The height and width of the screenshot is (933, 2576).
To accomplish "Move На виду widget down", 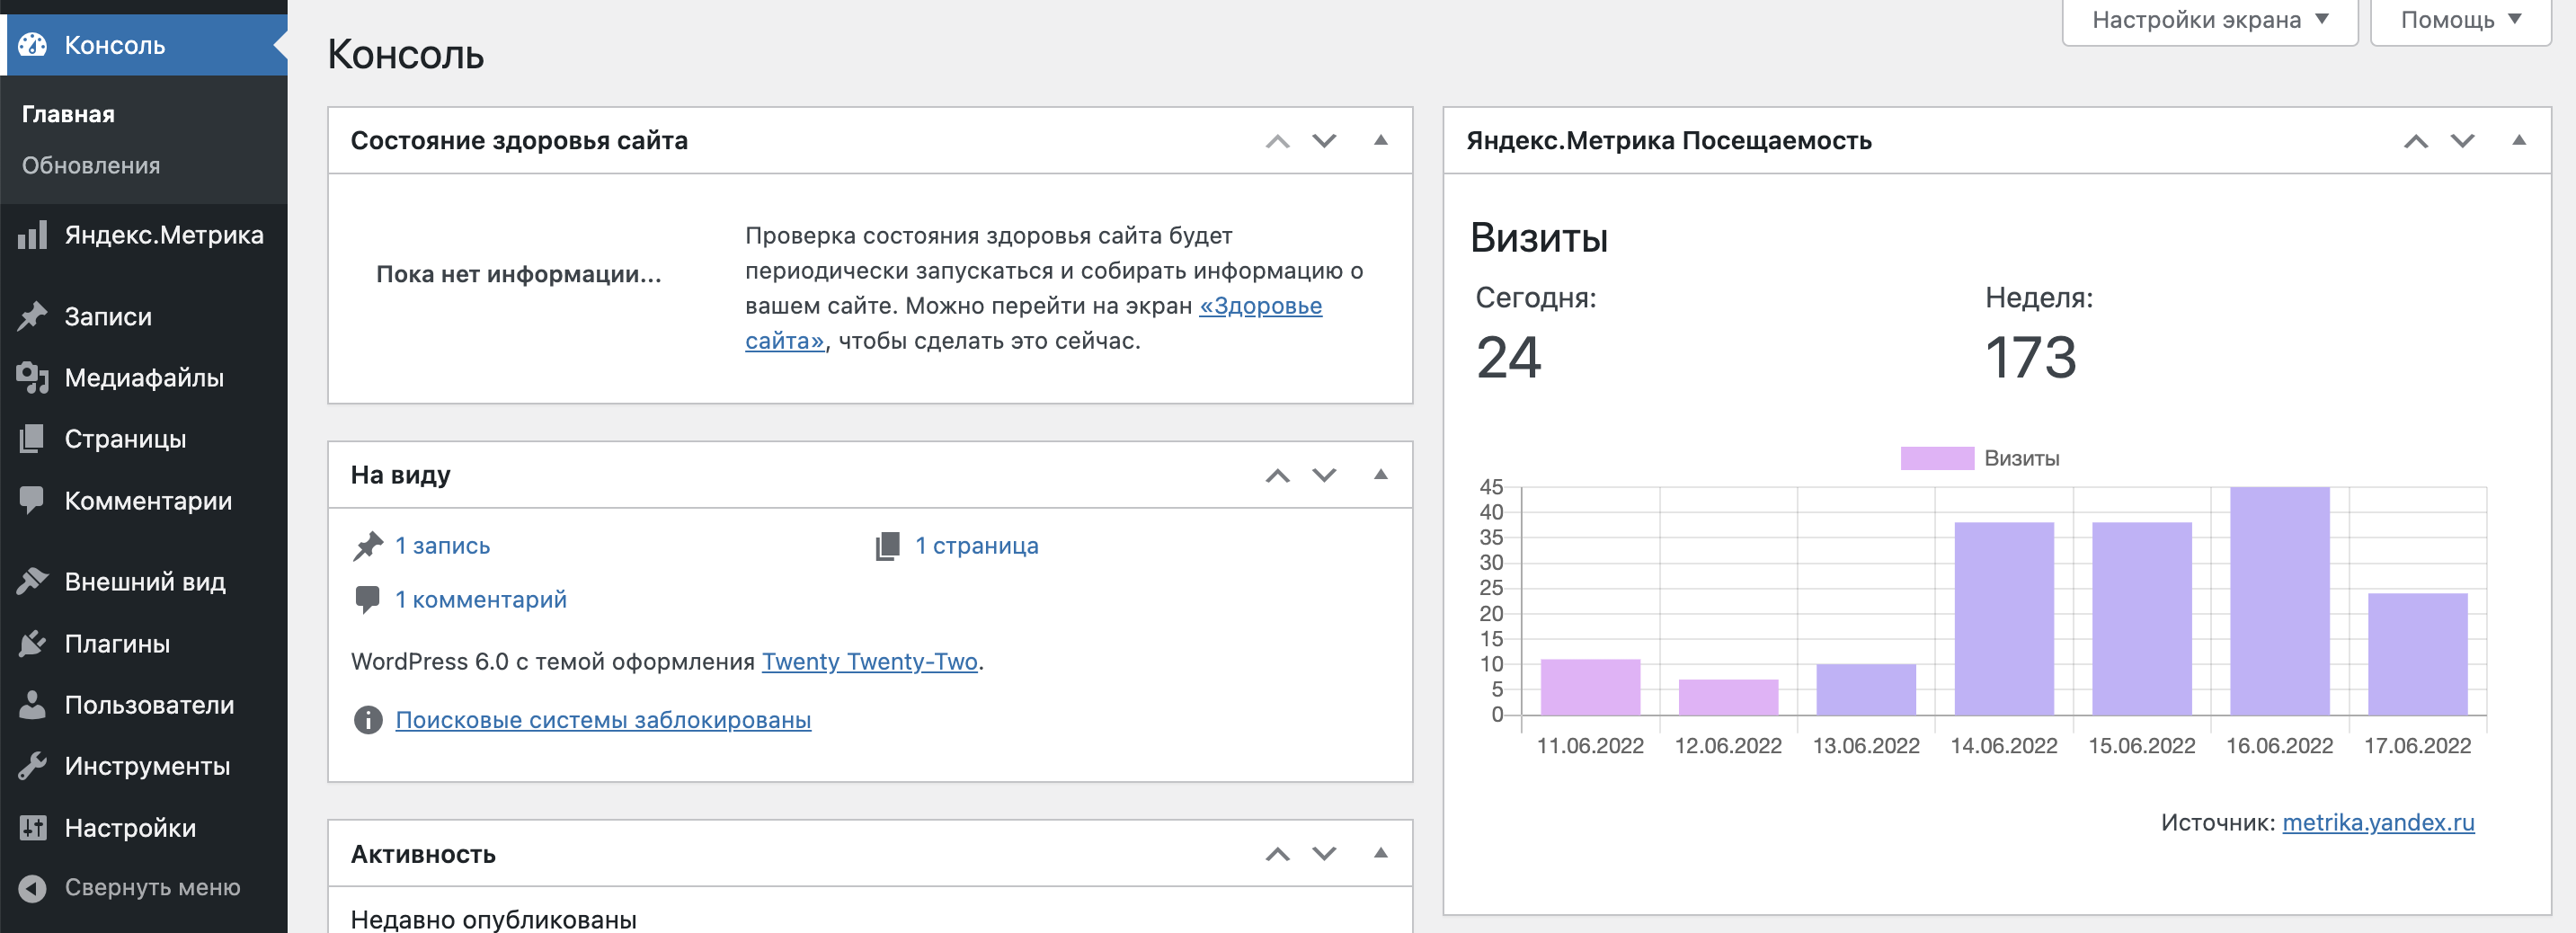I will [x=1324, y=475].
